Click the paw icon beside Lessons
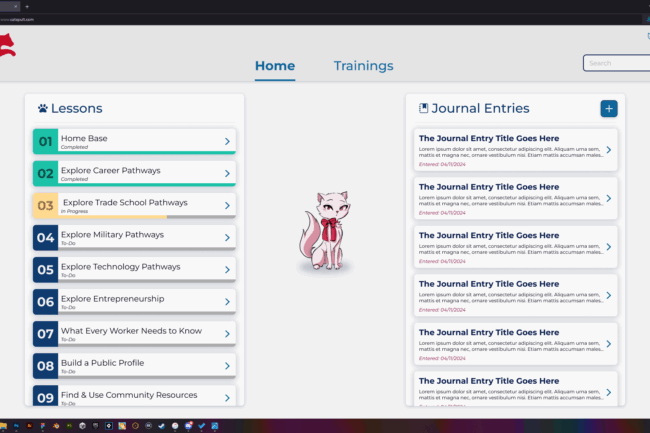650x433 pixels. tap(43, 109)
